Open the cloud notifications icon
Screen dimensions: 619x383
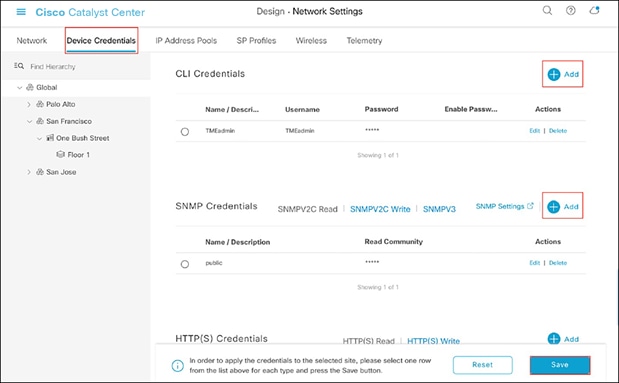click(595, 10)
